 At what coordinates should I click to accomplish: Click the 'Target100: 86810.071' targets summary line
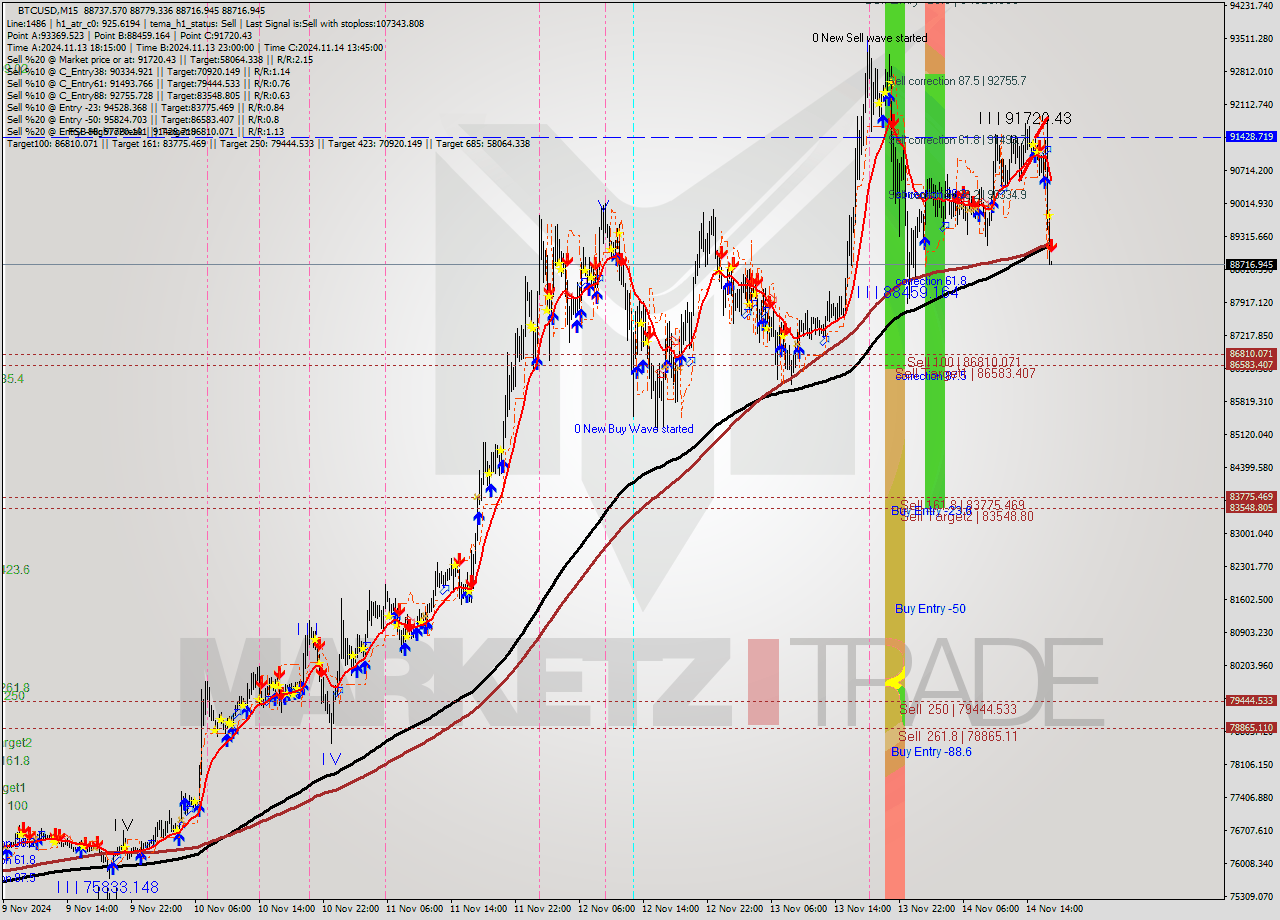(268, 143)
